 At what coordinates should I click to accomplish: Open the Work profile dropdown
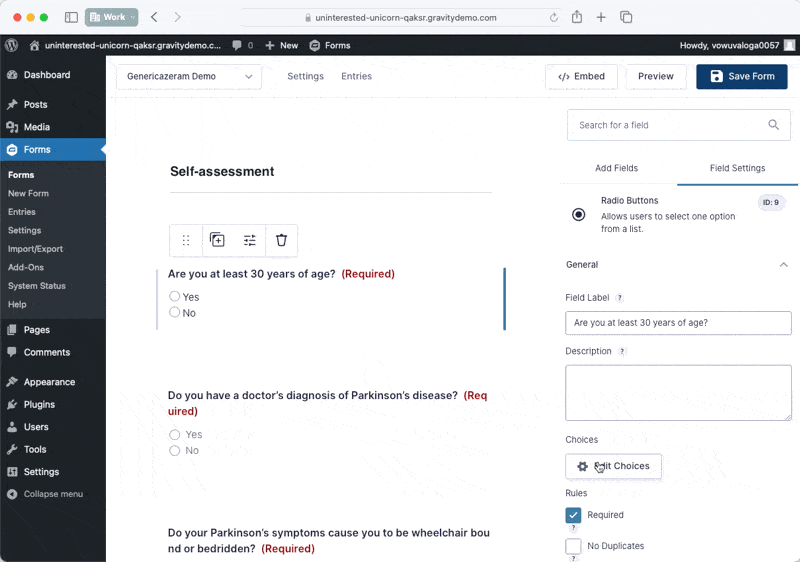point(112,17)
